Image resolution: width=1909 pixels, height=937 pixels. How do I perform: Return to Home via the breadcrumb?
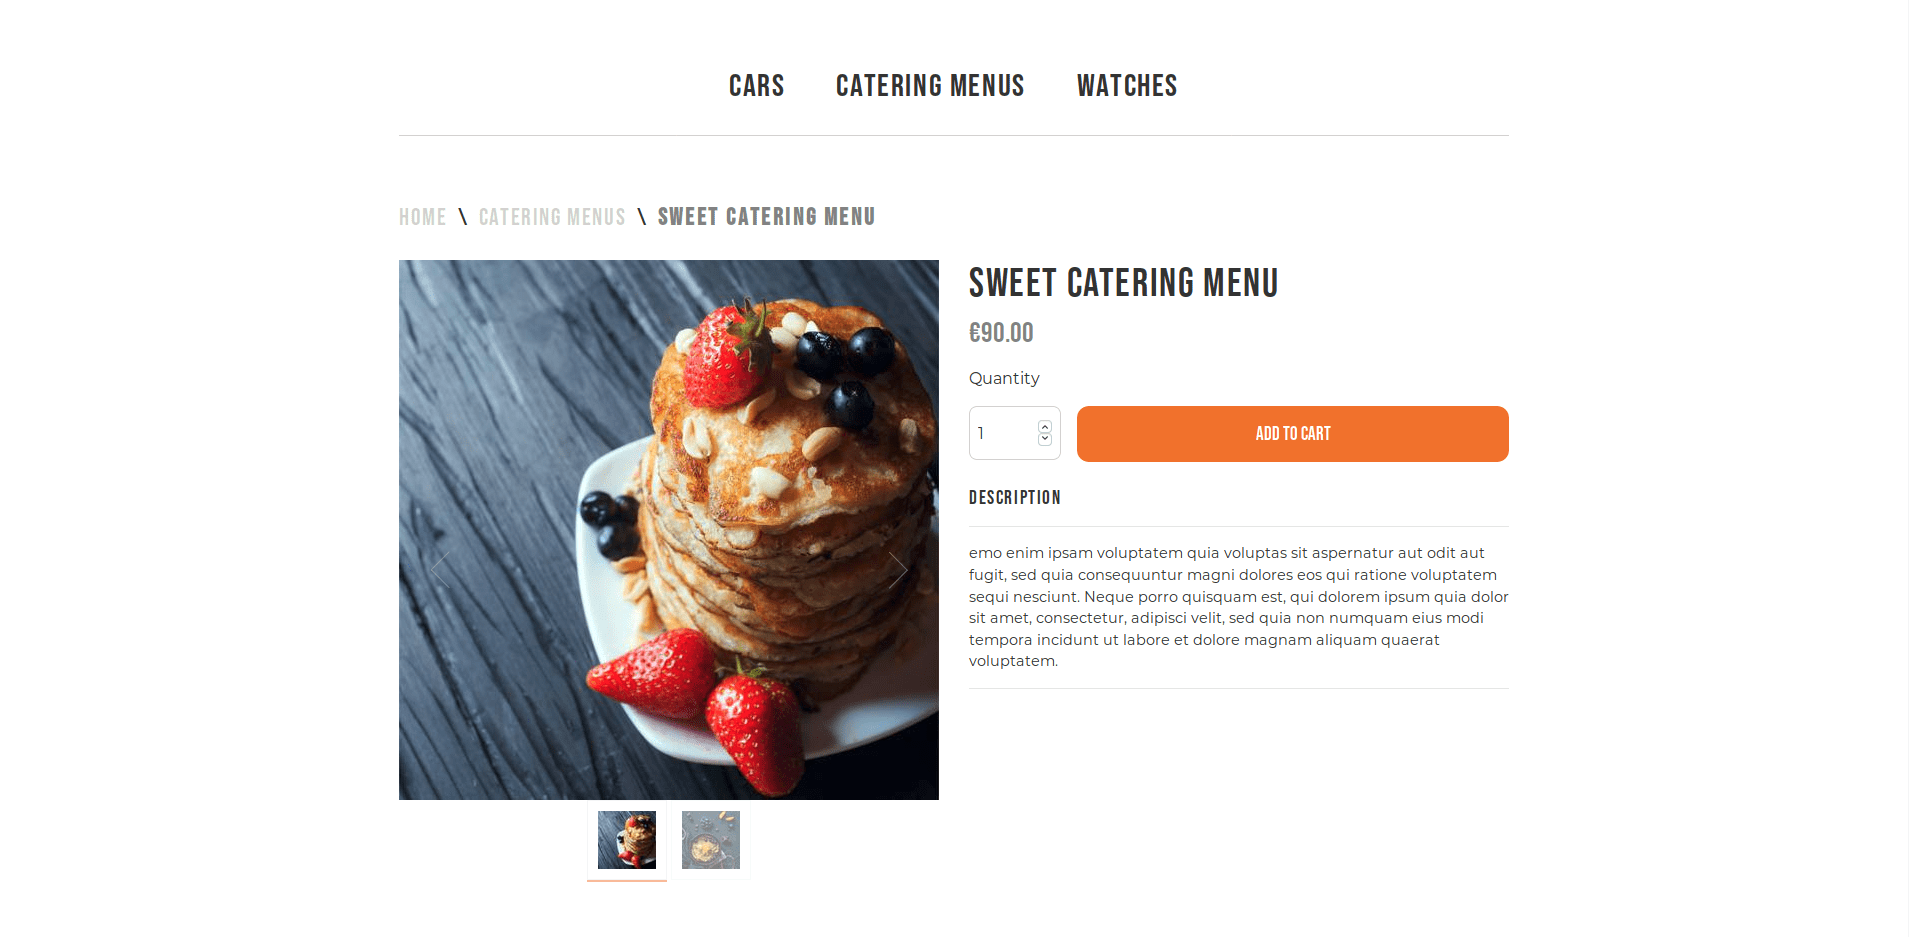pyautogui.click(x=422, y=217)
